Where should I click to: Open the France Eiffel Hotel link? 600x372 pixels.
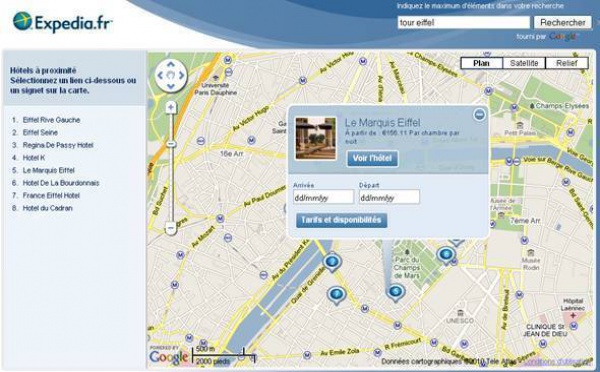(x=51, y=196)
